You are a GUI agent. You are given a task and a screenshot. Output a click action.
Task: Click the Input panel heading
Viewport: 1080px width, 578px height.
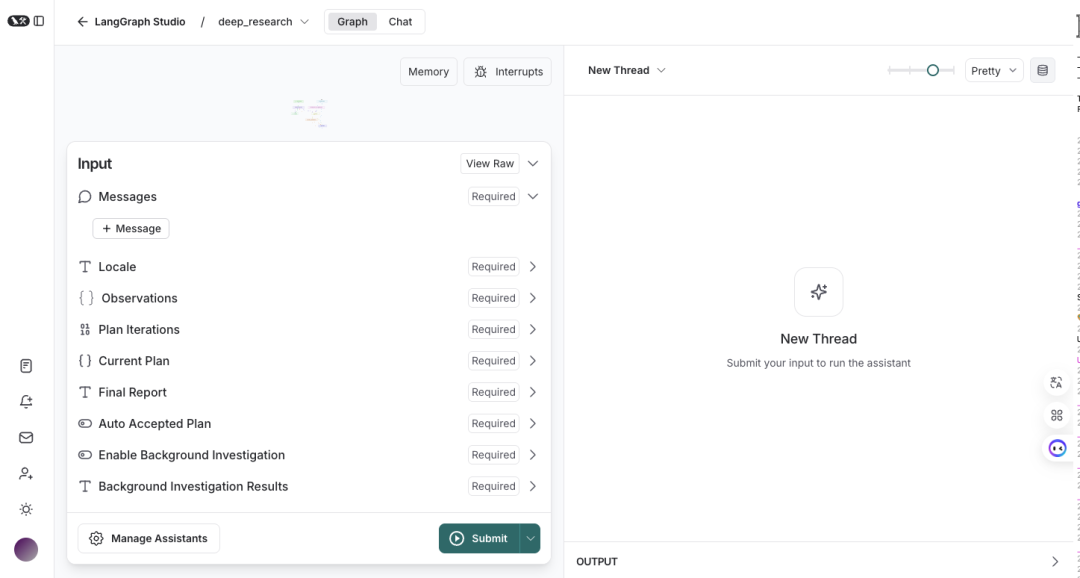point(94,164)
